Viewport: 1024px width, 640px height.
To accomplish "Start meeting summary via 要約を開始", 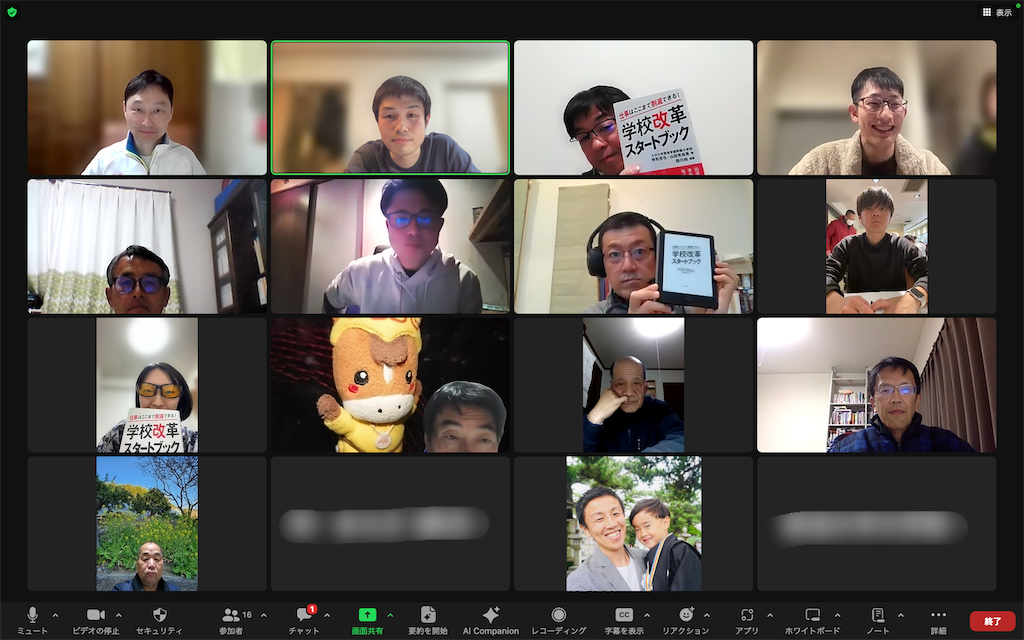I will point(428,615).
